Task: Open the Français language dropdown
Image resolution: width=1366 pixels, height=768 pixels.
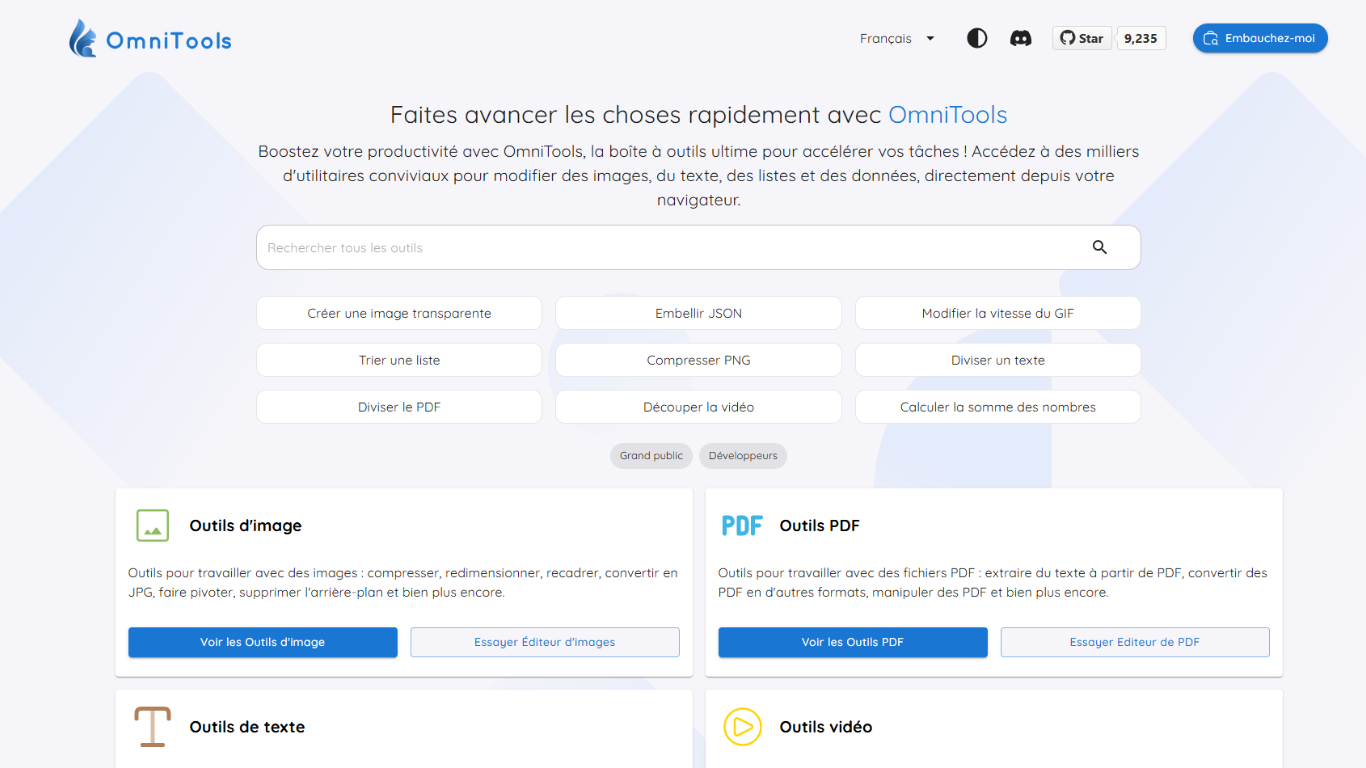Action: pos(897,39)
